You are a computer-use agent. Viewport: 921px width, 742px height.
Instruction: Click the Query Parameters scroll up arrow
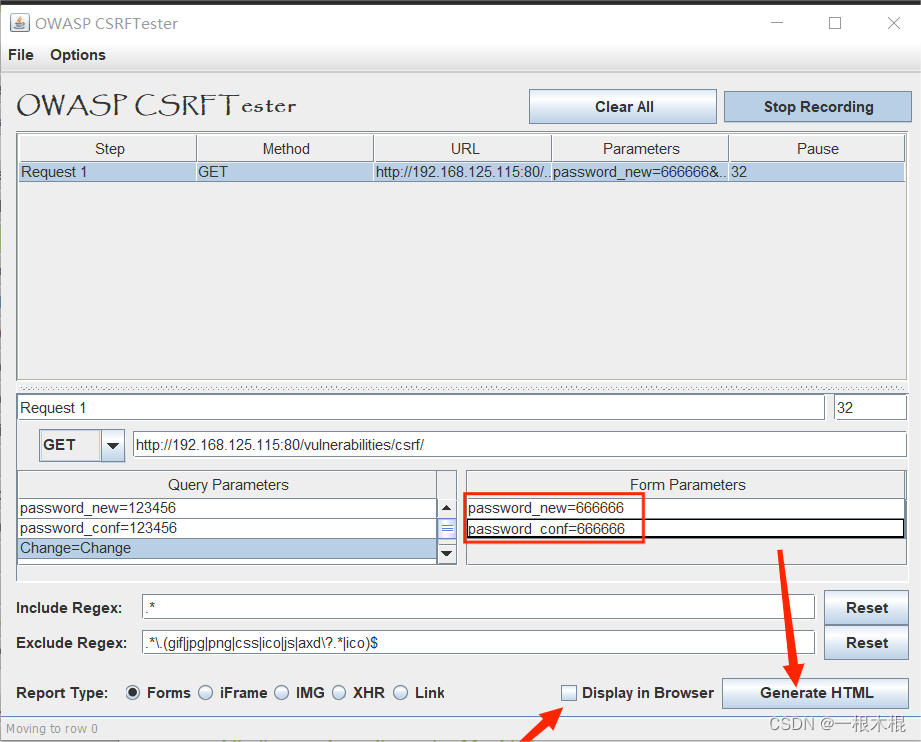(447, 508)
